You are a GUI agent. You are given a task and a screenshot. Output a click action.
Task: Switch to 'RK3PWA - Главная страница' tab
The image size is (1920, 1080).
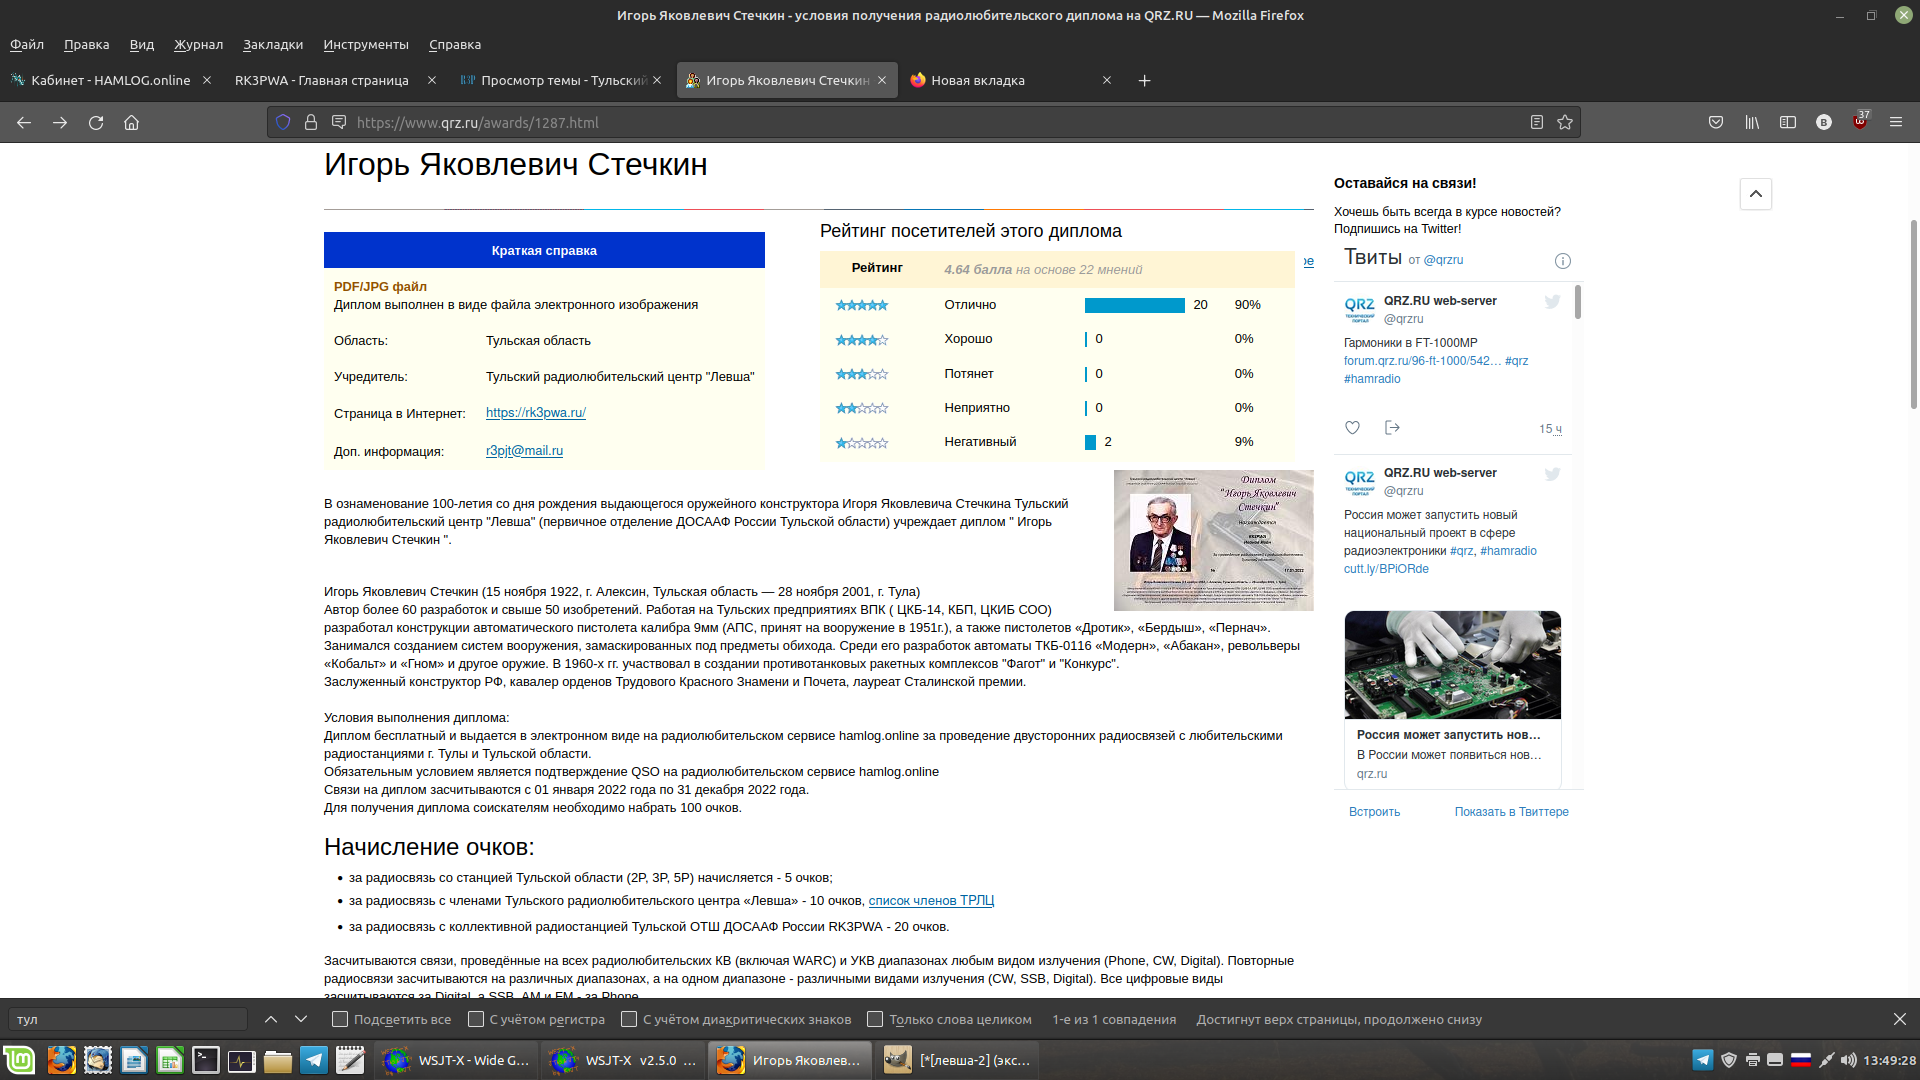point(321,80)
